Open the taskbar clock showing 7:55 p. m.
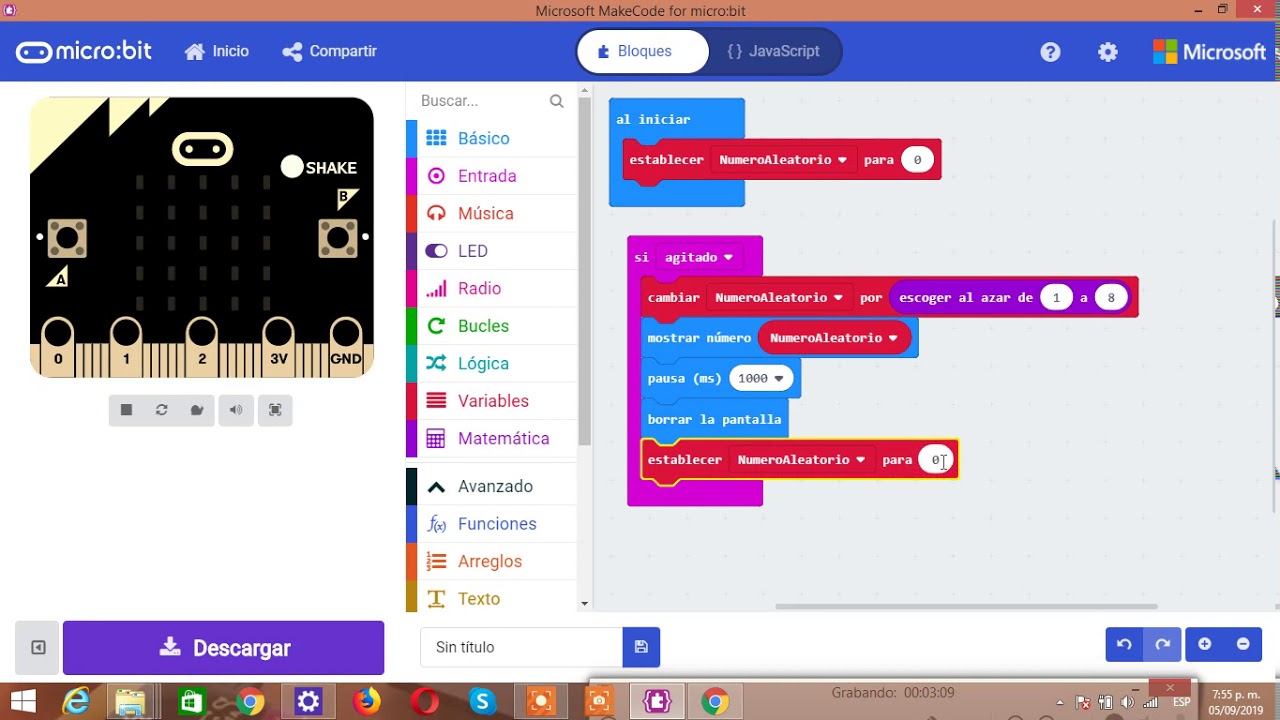The image size is (1280, 720). 1236,702
